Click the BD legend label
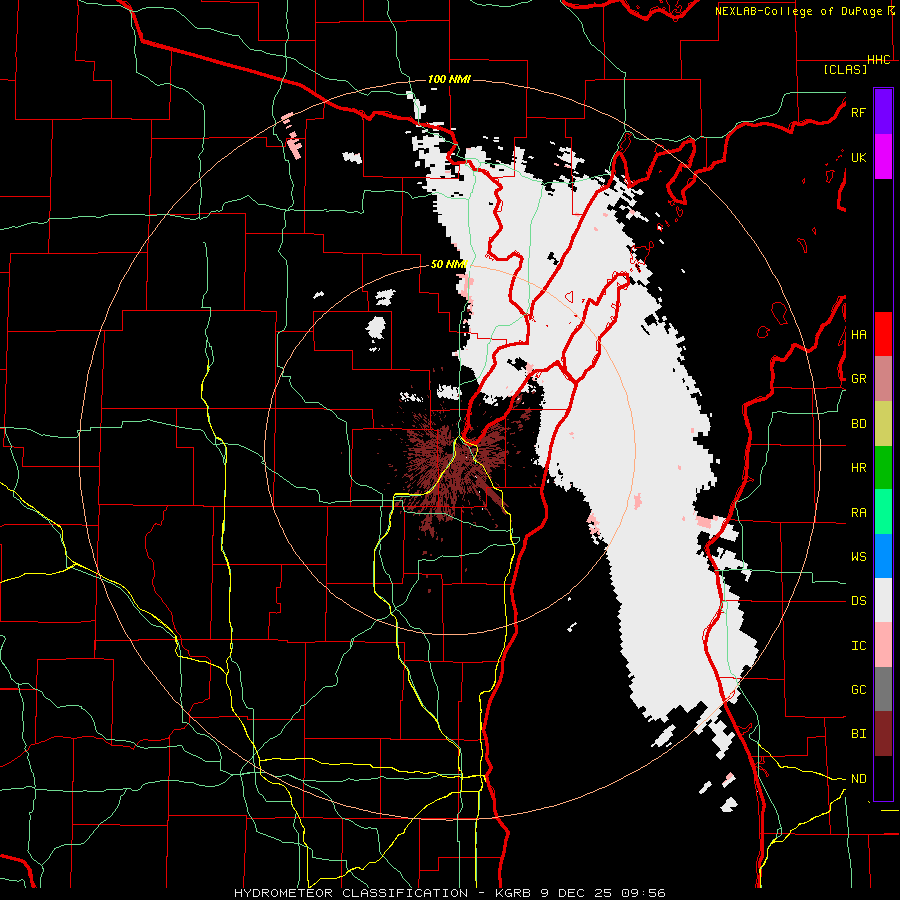This screenshot has width=900, height=900. [858, 424]
